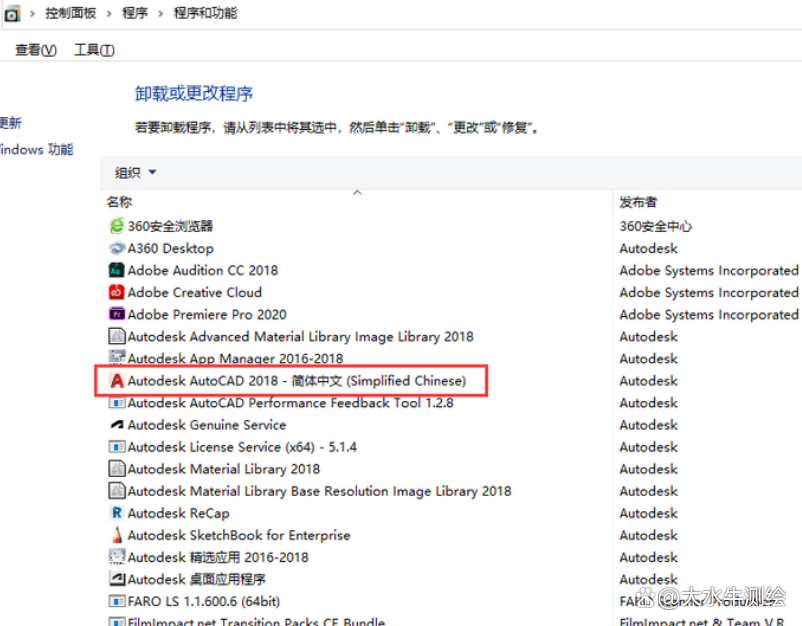This screenshot has height=626, width=802.
Task: Select Autodesk 精选应用 2016-2018 entry
Action: click(x=218, y=557)
